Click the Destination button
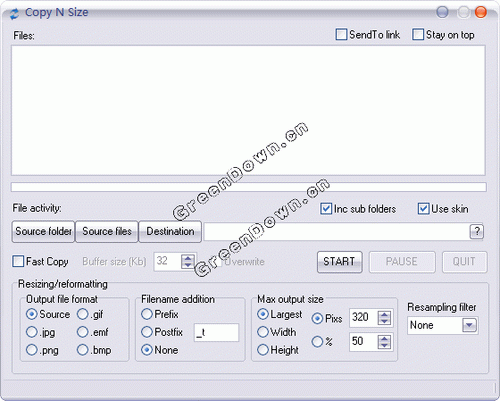This screenshot has height=401, width=500. tap(170, 231)
